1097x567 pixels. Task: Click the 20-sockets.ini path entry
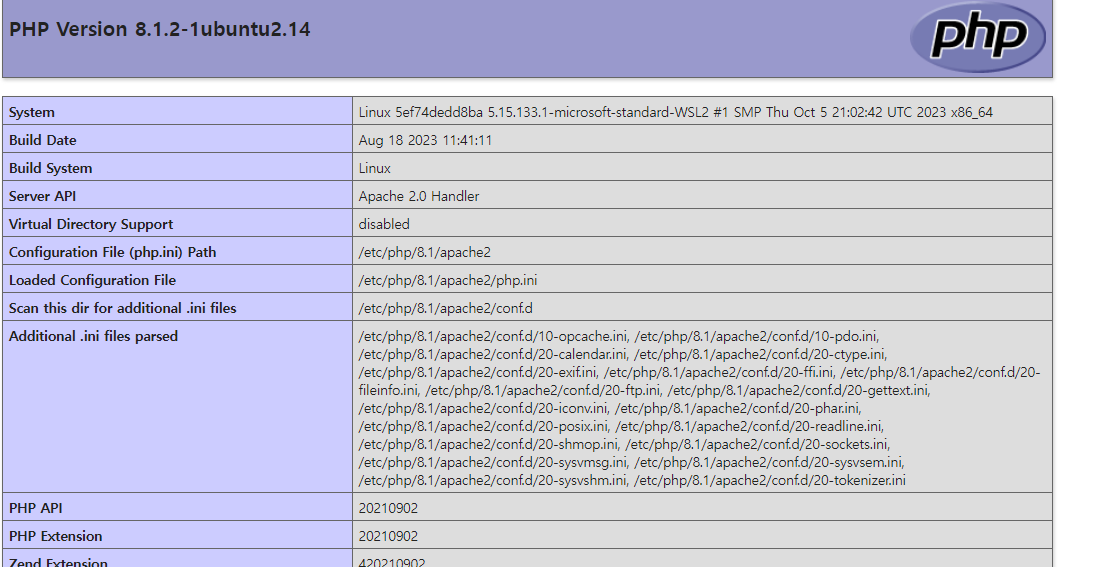757,444
